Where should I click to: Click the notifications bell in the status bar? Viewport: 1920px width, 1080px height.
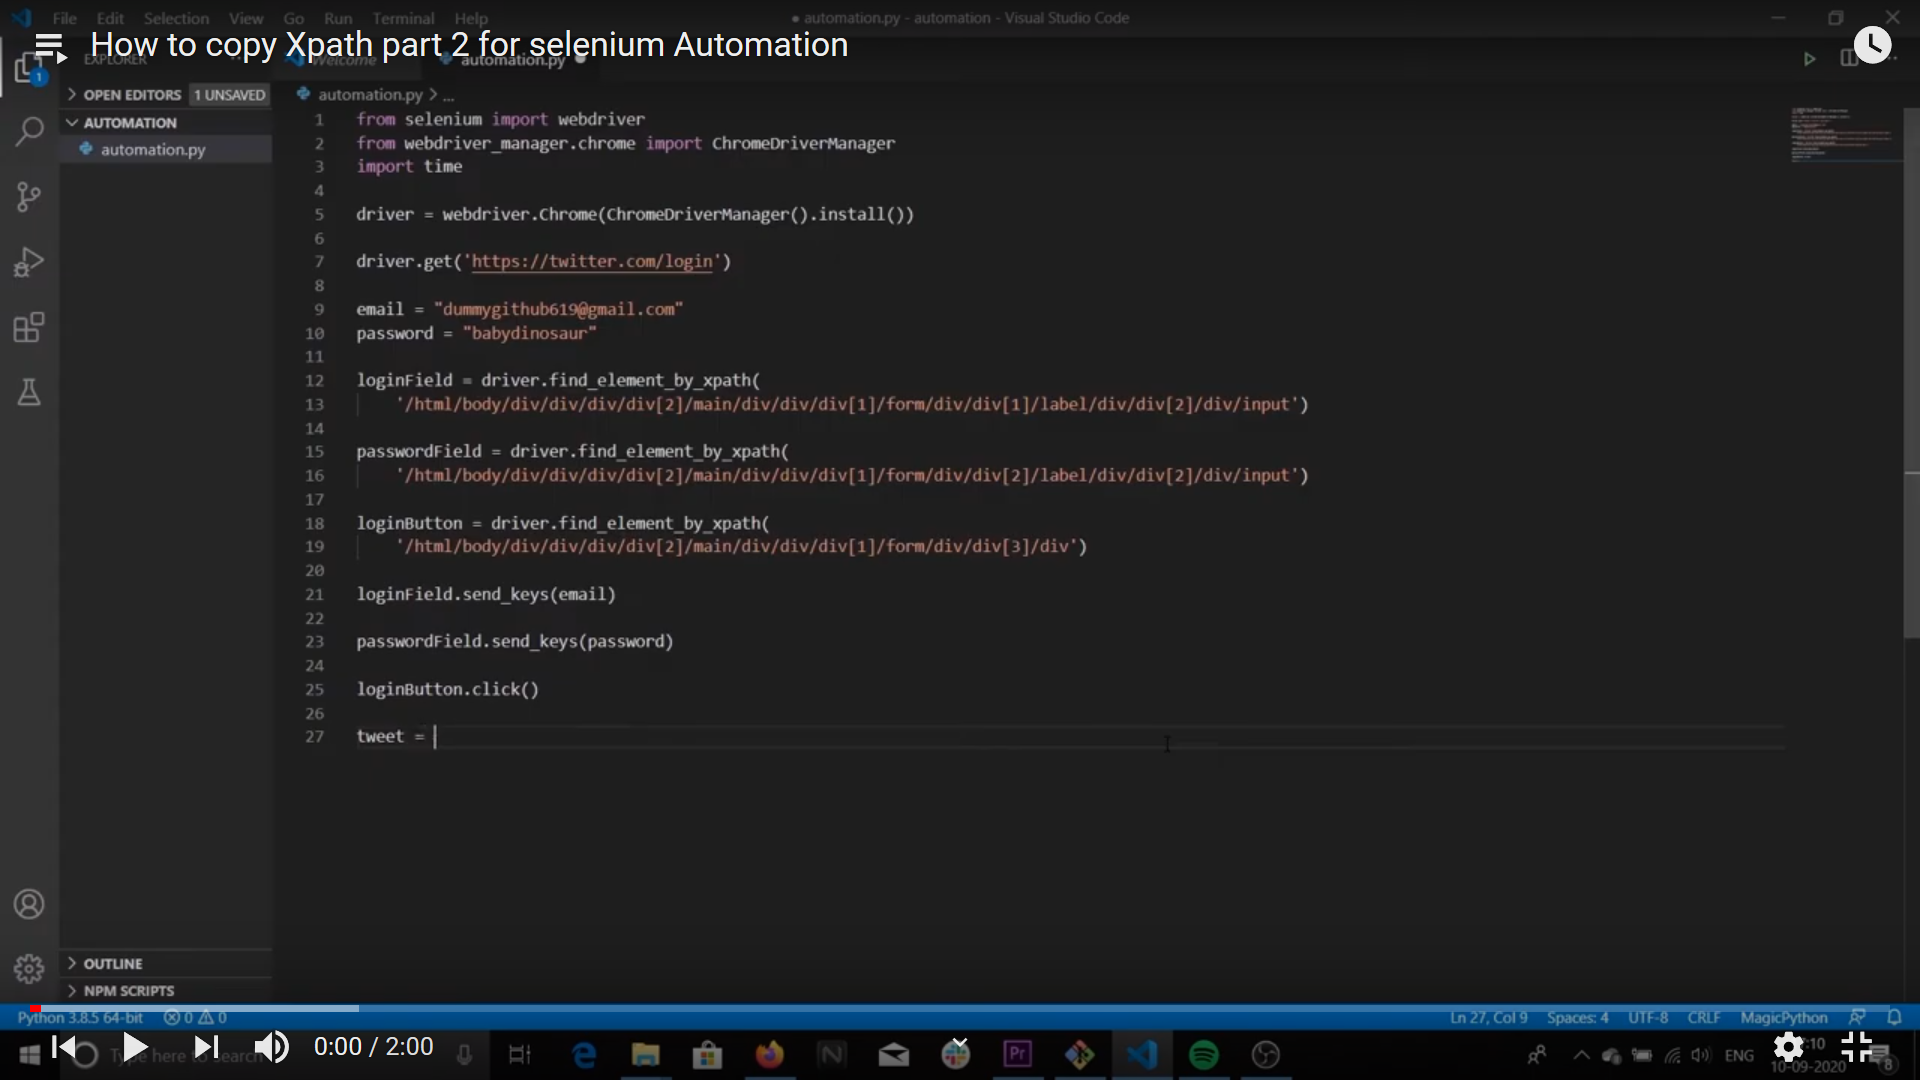click(1894, 1017)
